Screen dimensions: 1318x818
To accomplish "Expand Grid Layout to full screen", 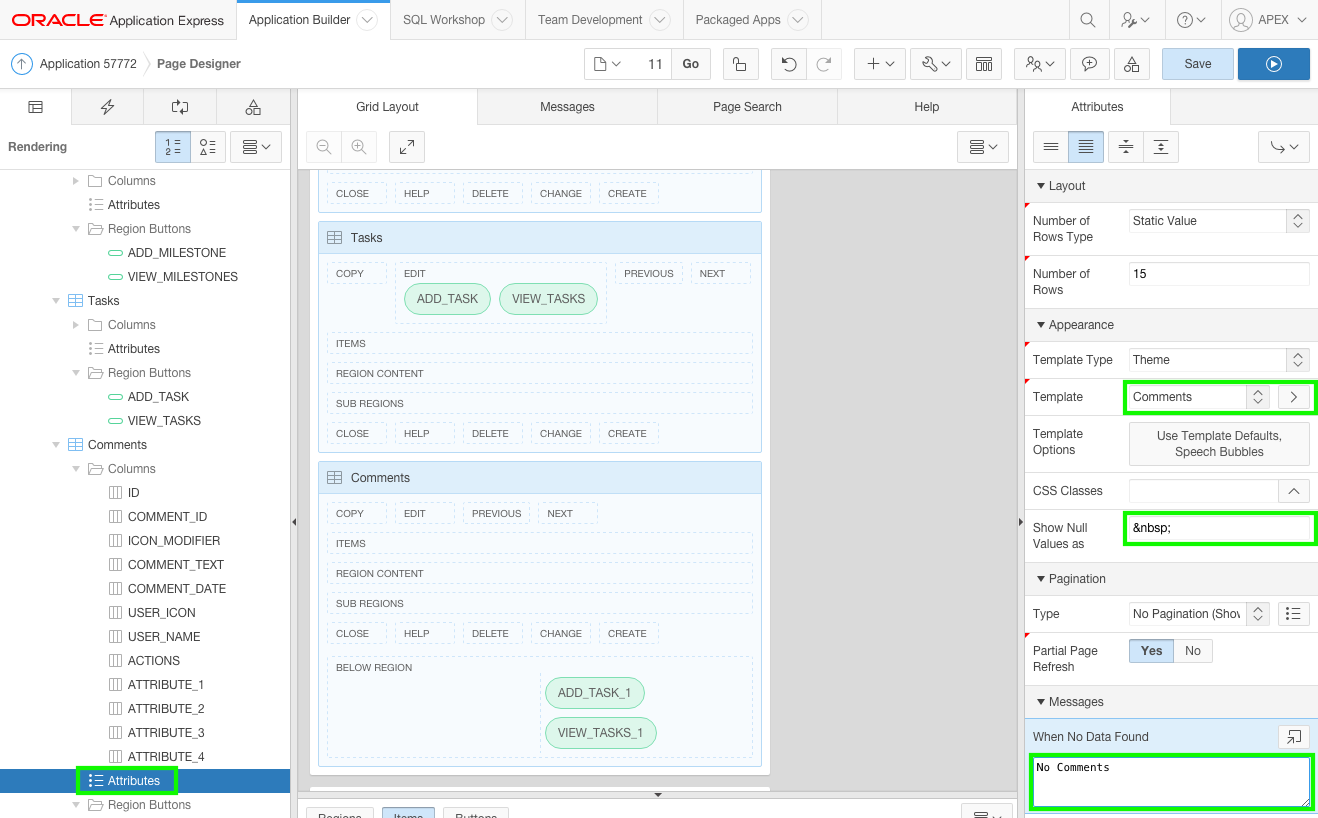I will coord(407,146).
